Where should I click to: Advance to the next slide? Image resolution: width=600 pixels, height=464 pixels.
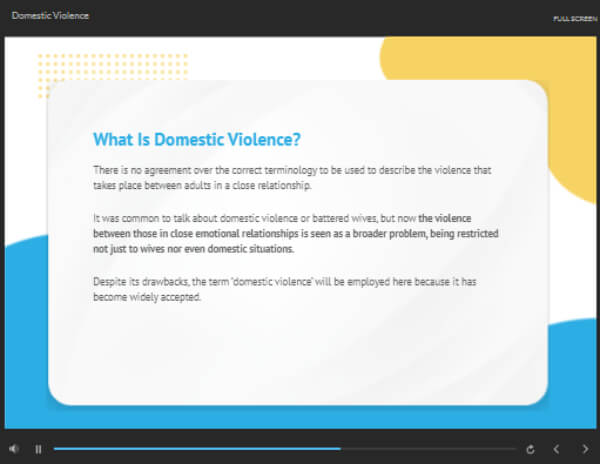tap(585, 449)
